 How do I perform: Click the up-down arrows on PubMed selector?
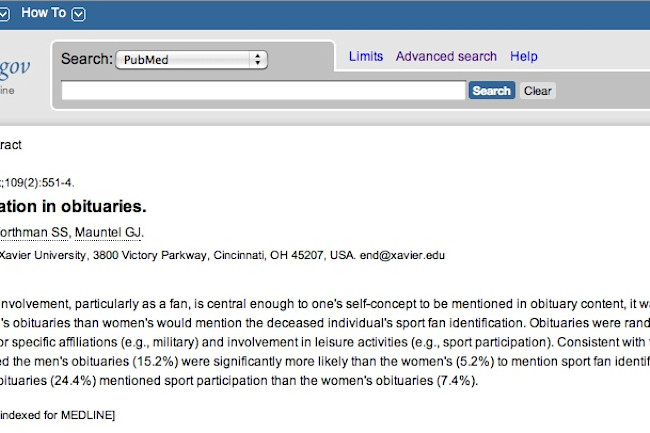[258, 60]
